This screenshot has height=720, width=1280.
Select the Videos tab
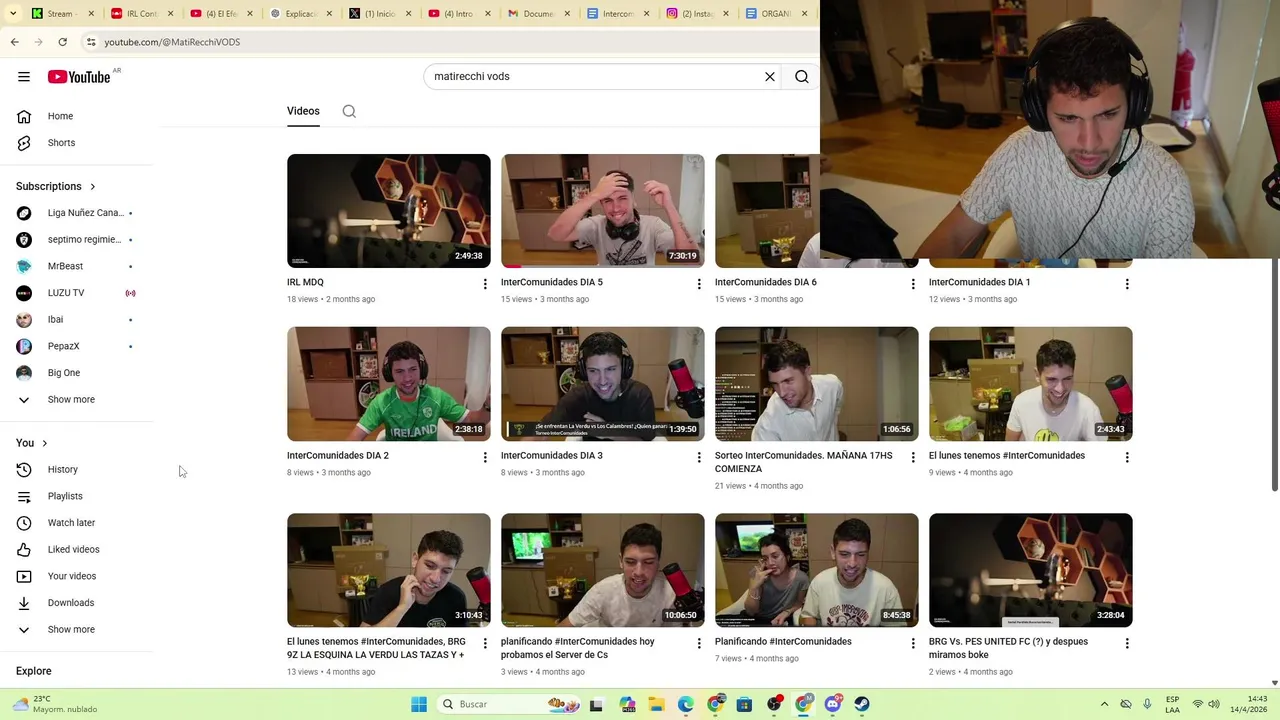click(303, 111)
